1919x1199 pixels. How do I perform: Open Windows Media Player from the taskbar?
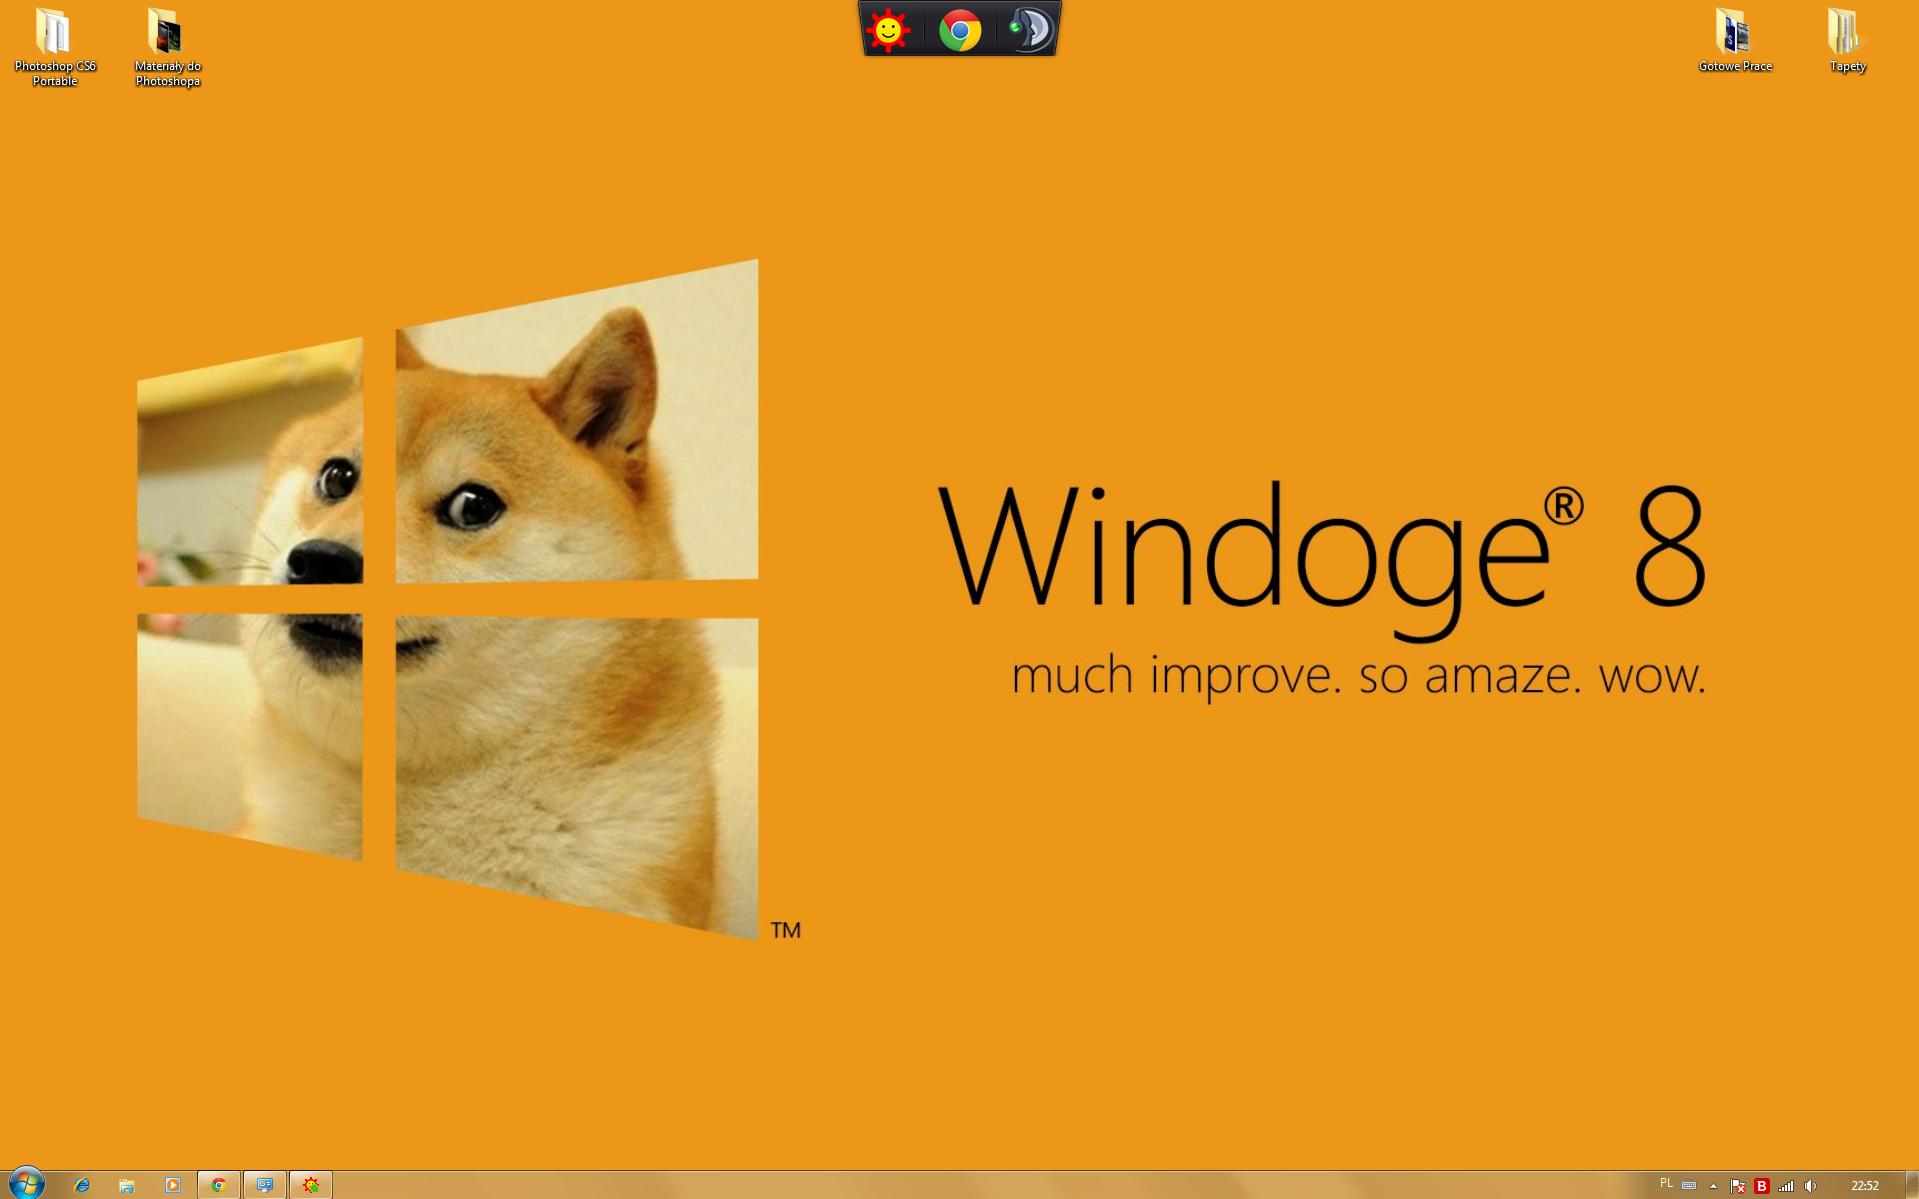click(172, 1185)
